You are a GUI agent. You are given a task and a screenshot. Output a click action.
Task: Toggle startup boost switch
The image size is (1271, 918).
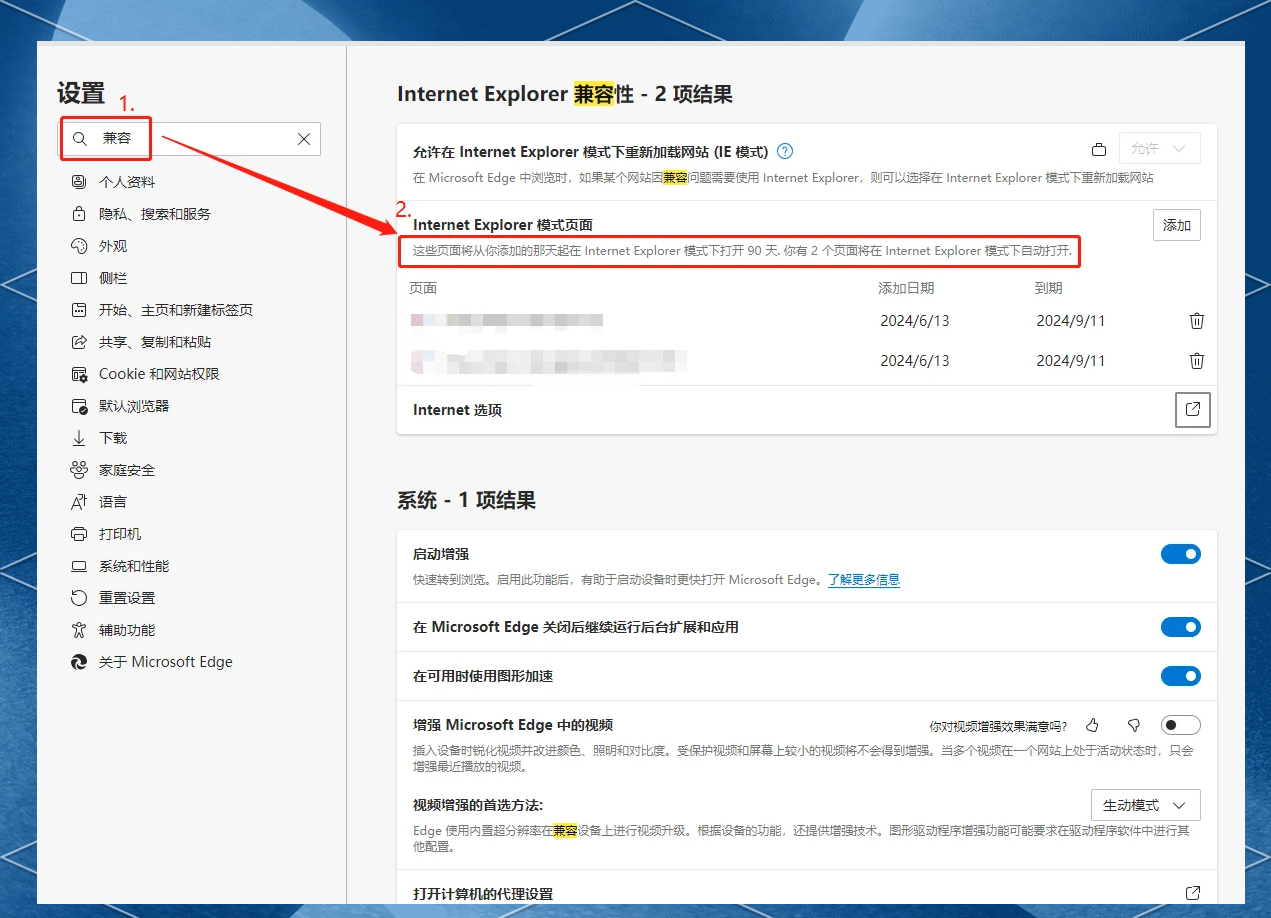pyautogui.click(x=1180, y=554)
